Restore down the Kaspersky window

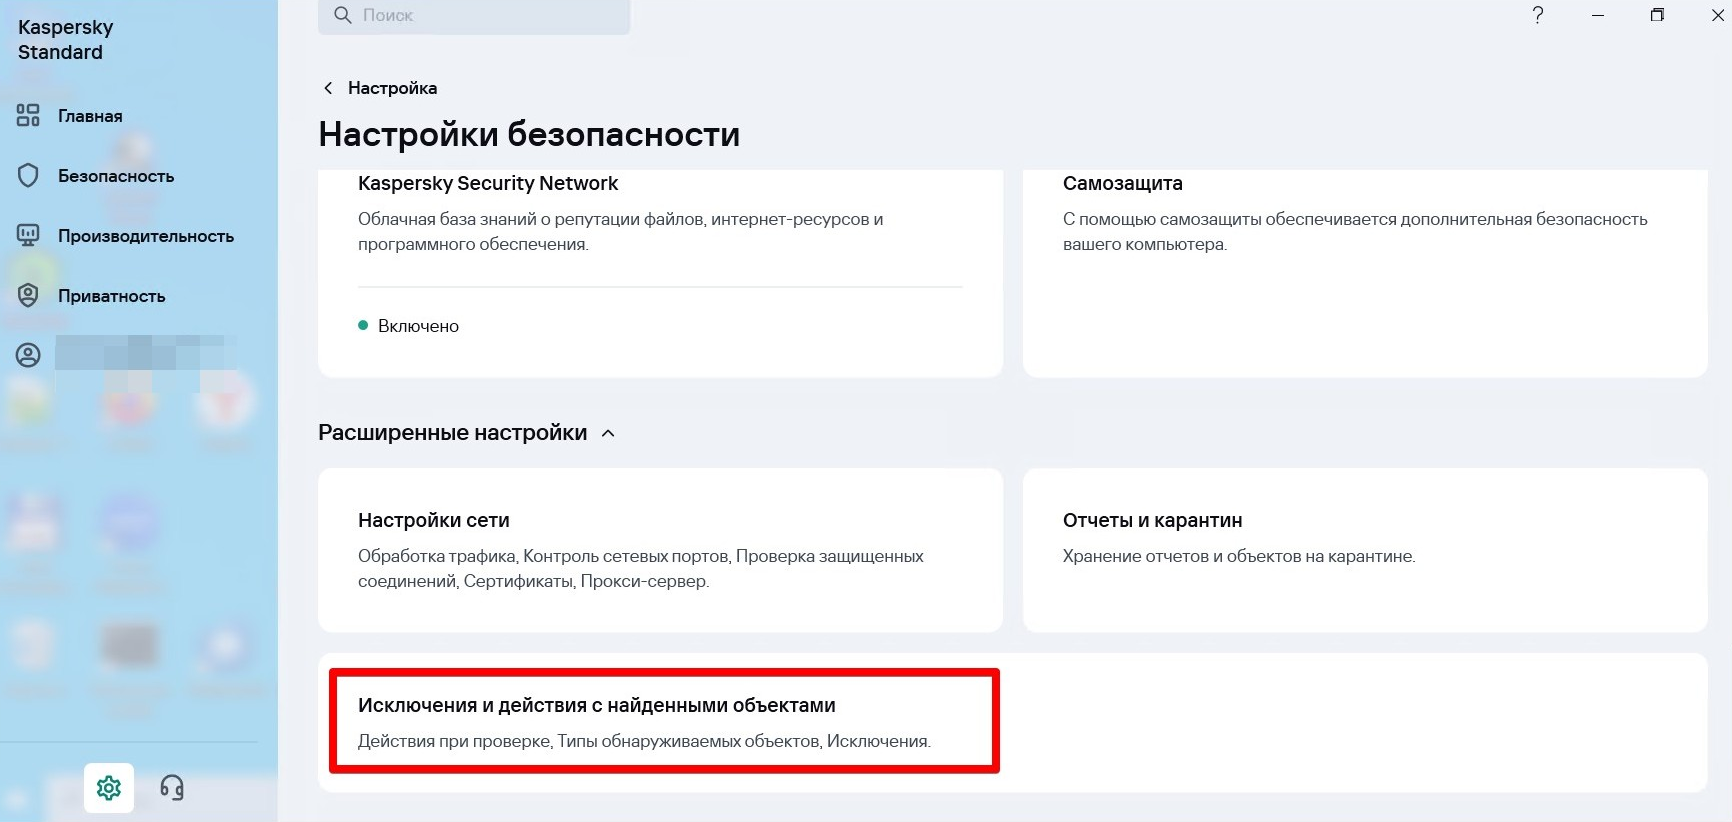pyautogui.click(x=1657, y=15)
